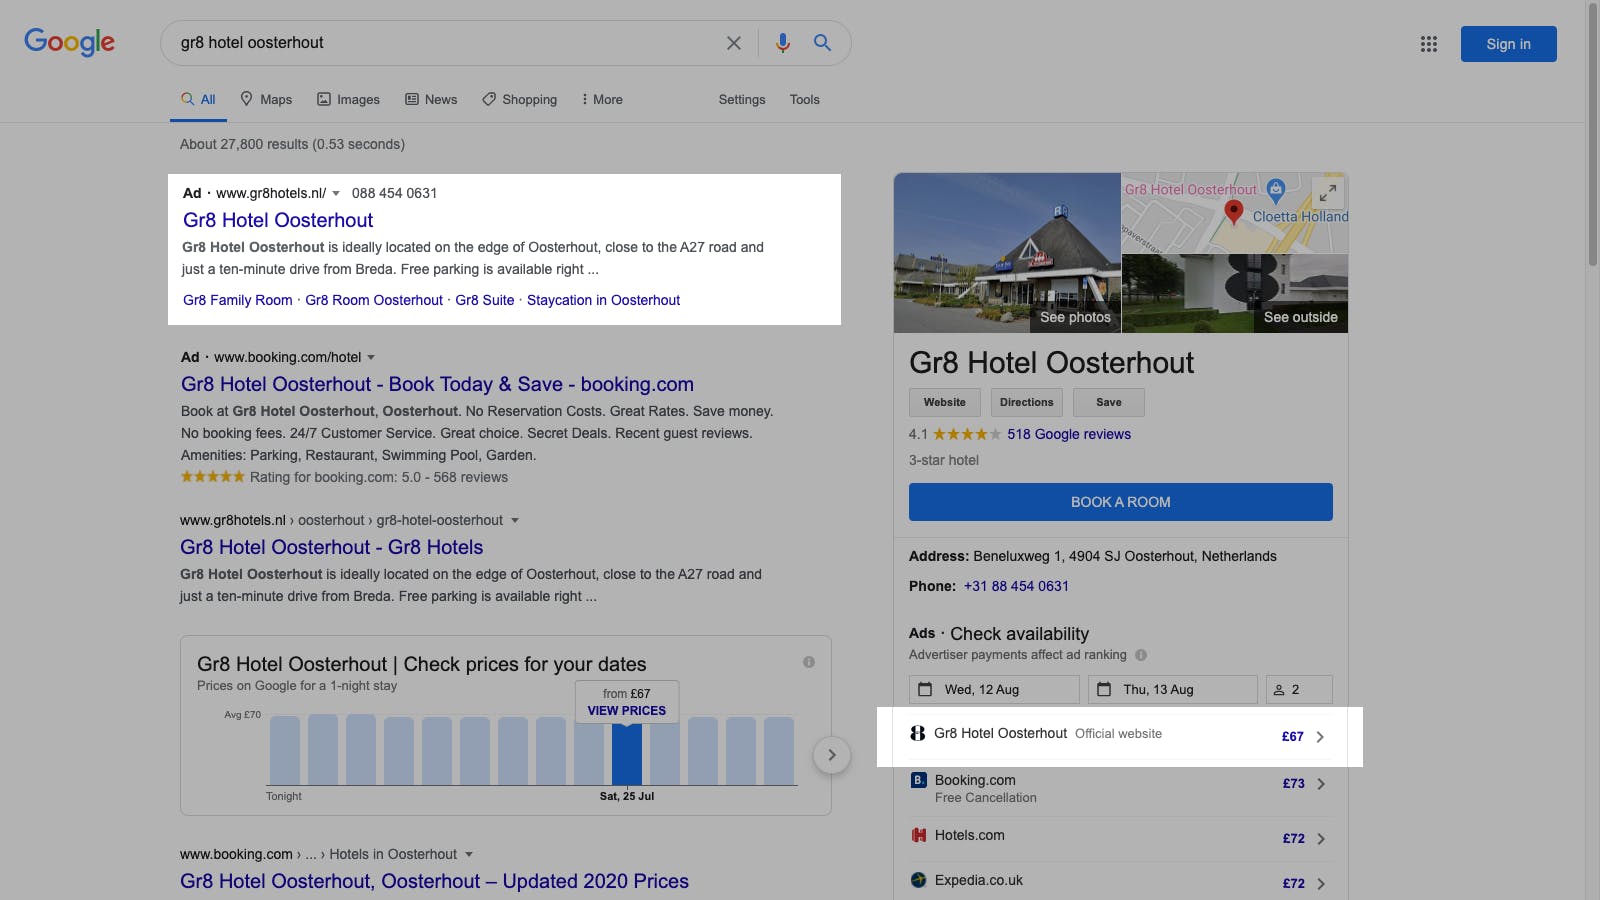Open the Google logo homepage link
Screen dimensions: 1600x900
tap(70, 42)
